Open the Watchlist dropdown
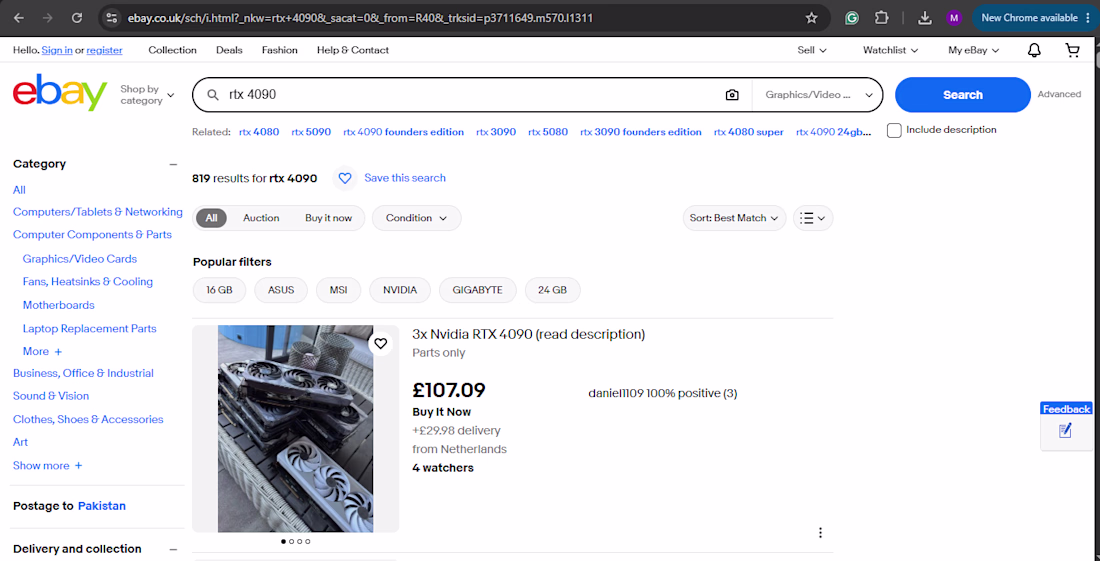 [890, 50]
